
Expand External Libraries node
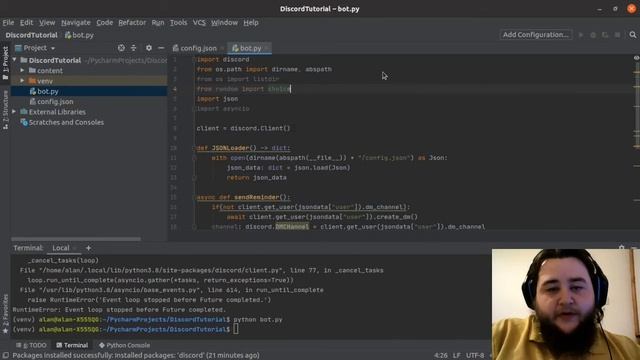pos(14,111)
